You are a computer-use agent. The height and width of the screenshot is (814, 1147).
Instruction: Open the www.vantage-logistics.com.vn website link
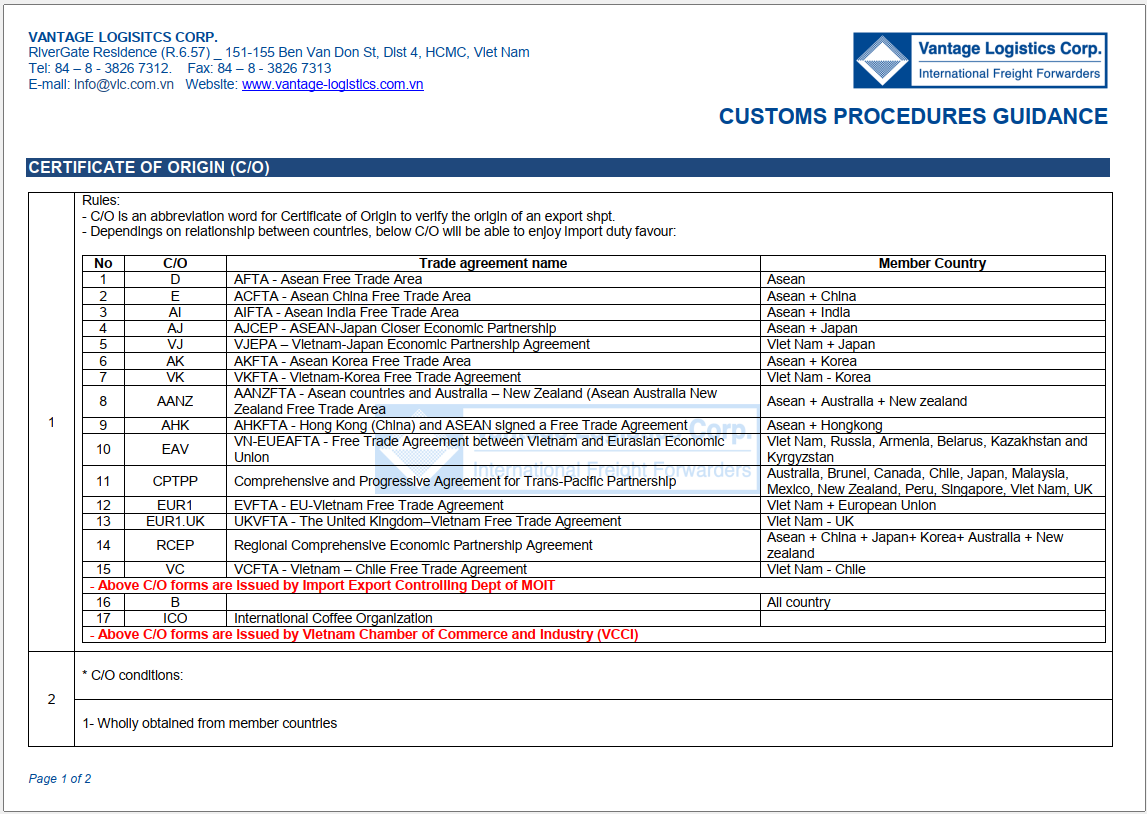(x=332, y=85)
